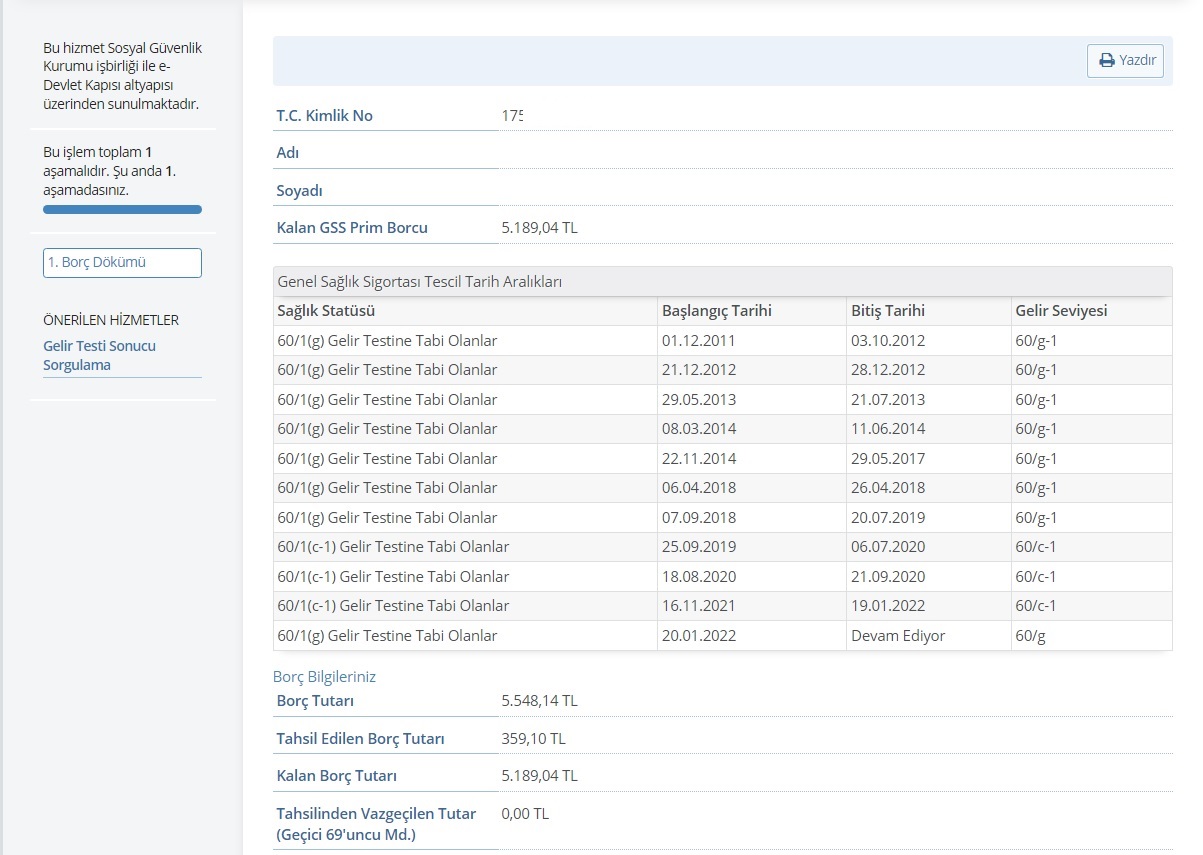Select the 1. Borç Dökümü step
Screen dimensions: 1203x855
(122, 262)
